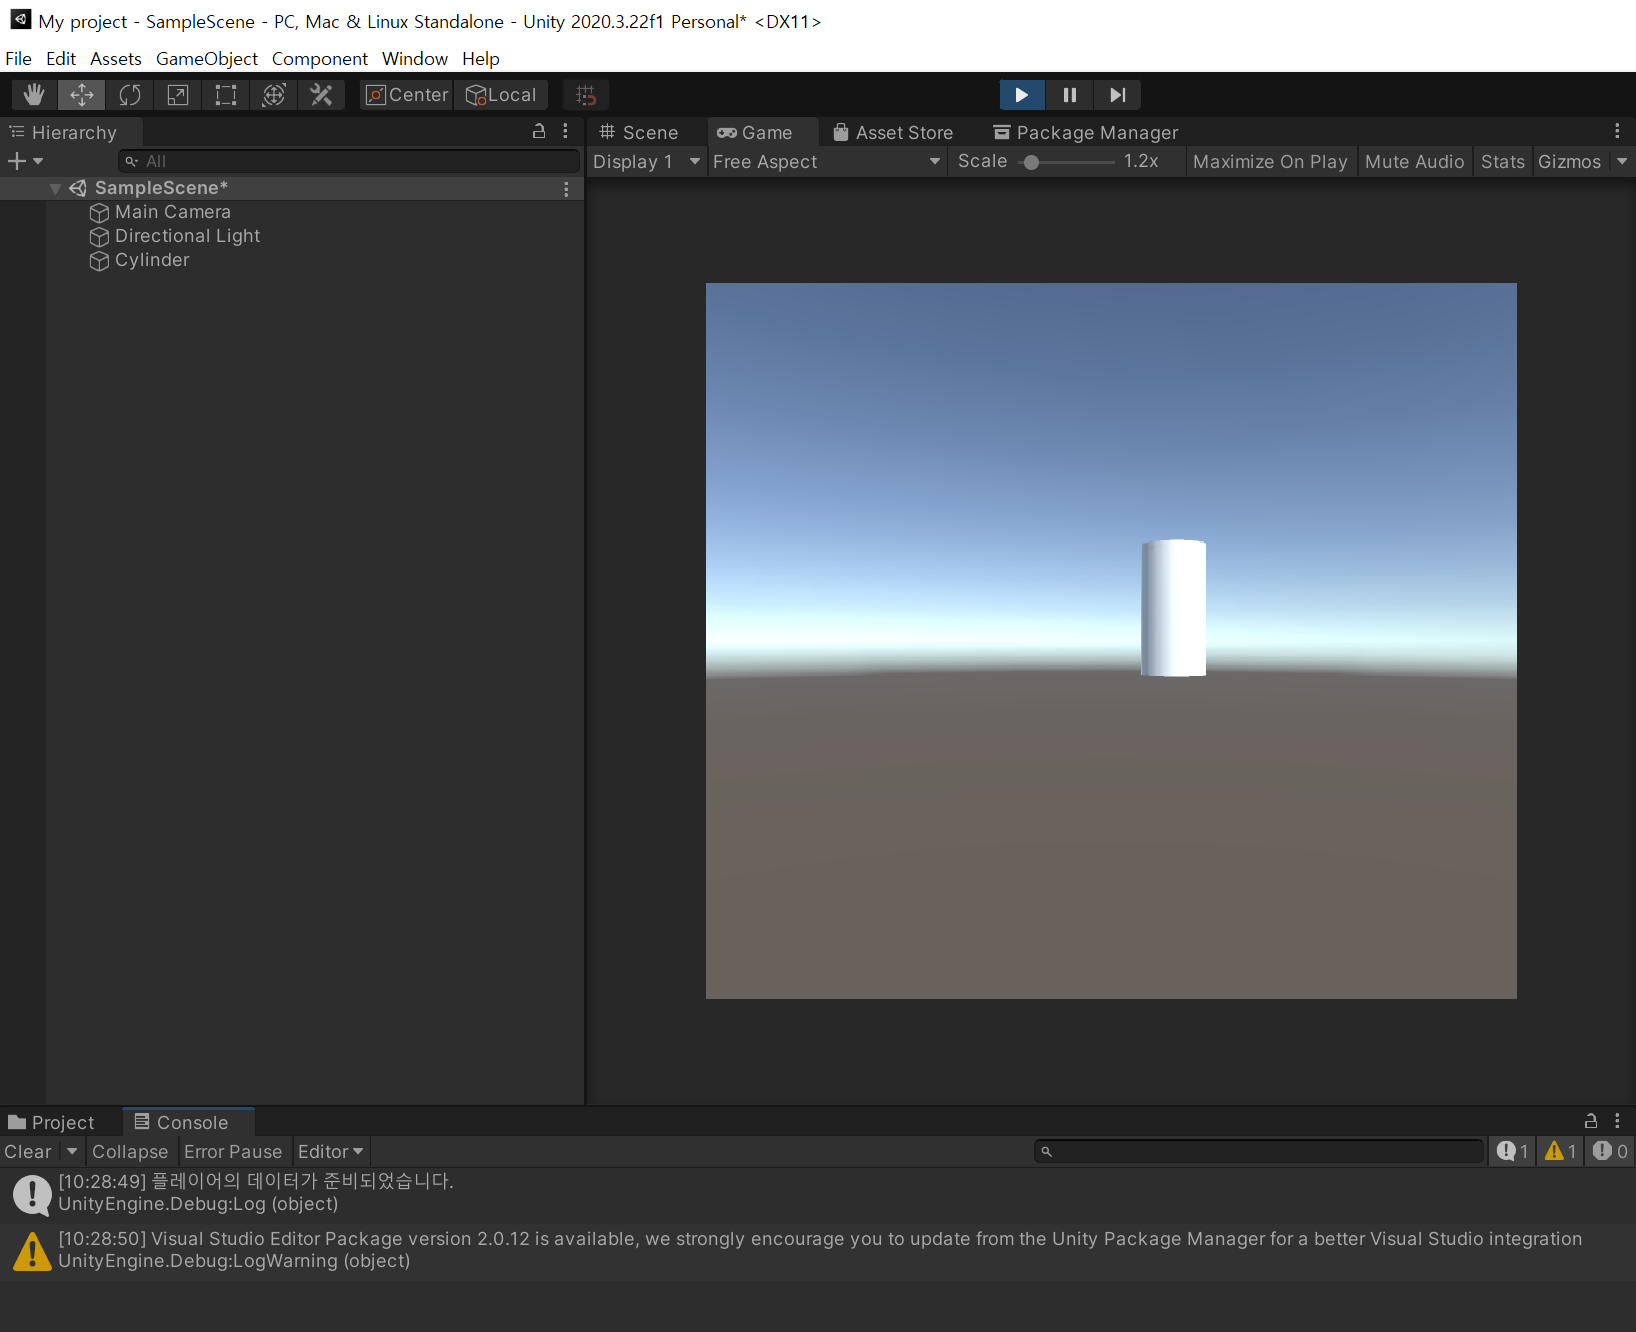
Task: Lock the Console panel
Action: tap(1591, 1121)
